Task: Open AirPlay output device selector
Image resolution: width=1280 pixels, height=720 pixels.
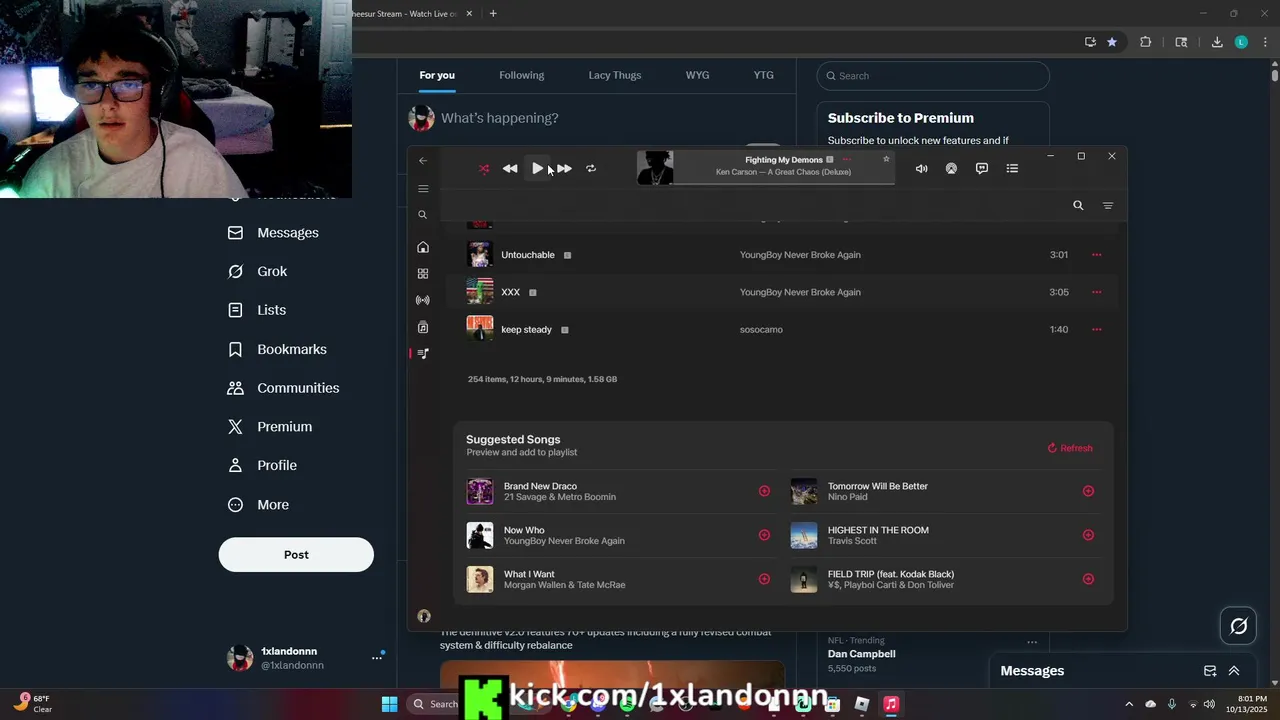Action: click(951, 169)
